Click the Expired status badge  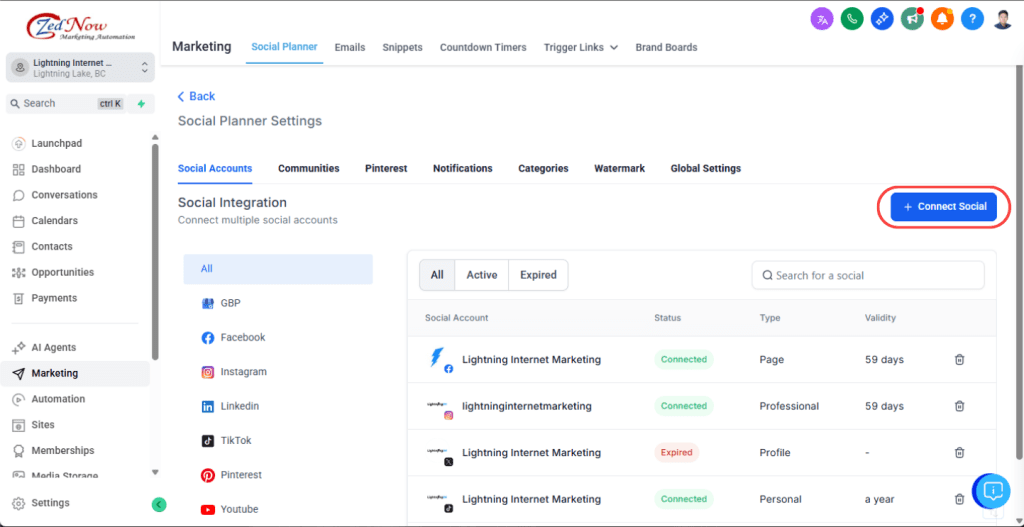pos(677,452)
